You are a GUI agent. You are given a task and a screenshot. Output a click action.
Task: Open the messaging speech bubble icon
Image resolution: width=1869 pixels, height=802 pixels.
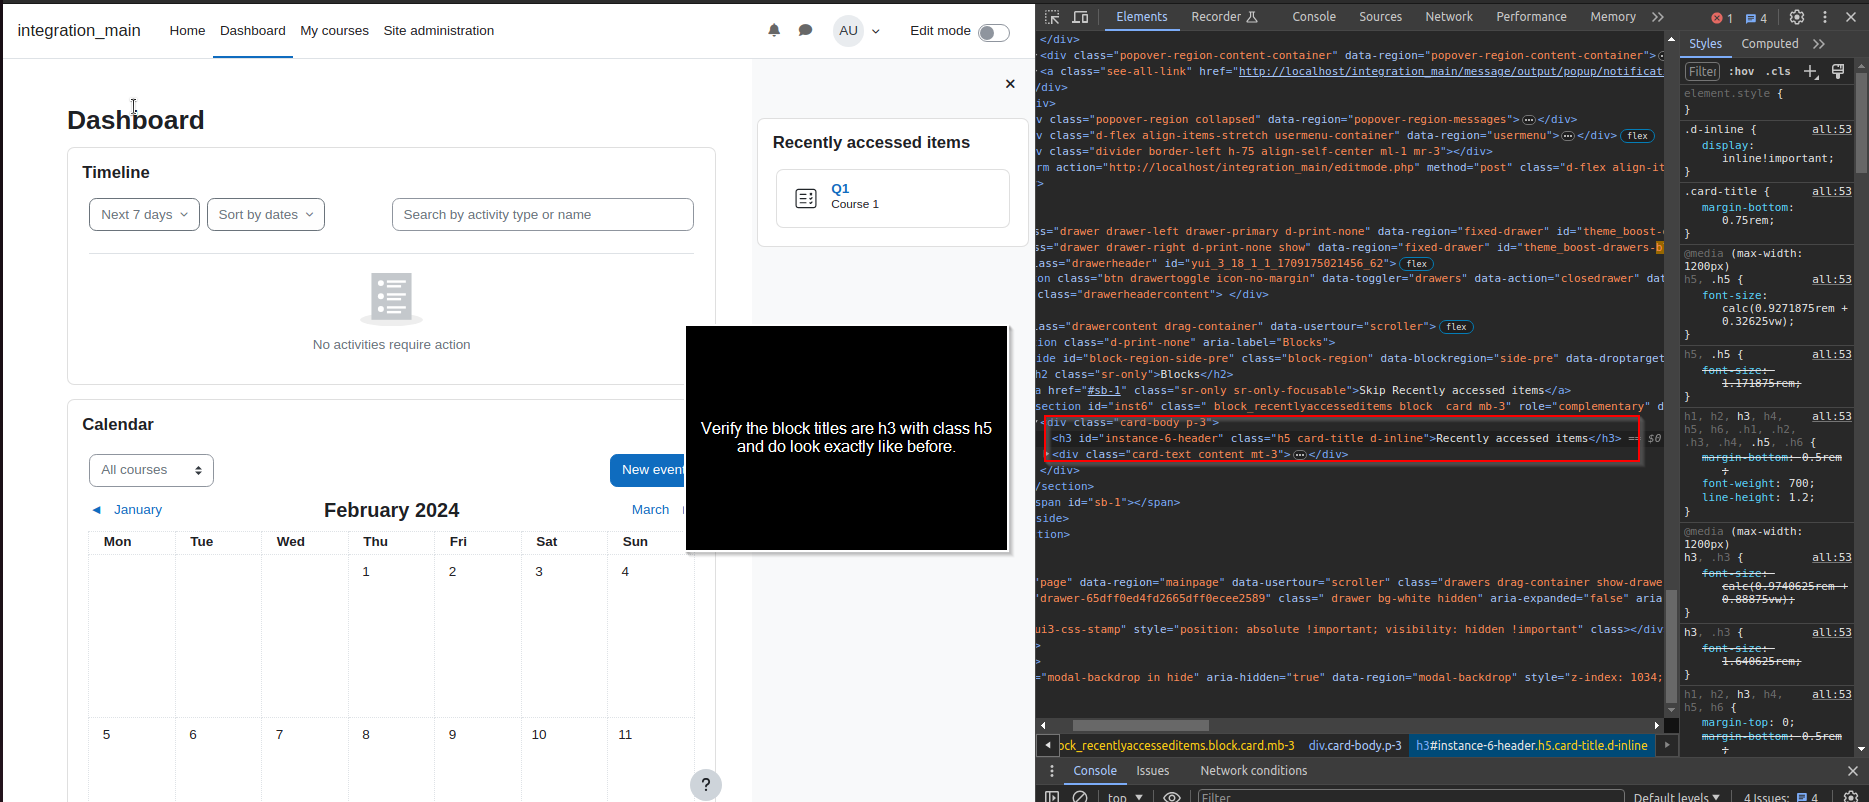805,31
